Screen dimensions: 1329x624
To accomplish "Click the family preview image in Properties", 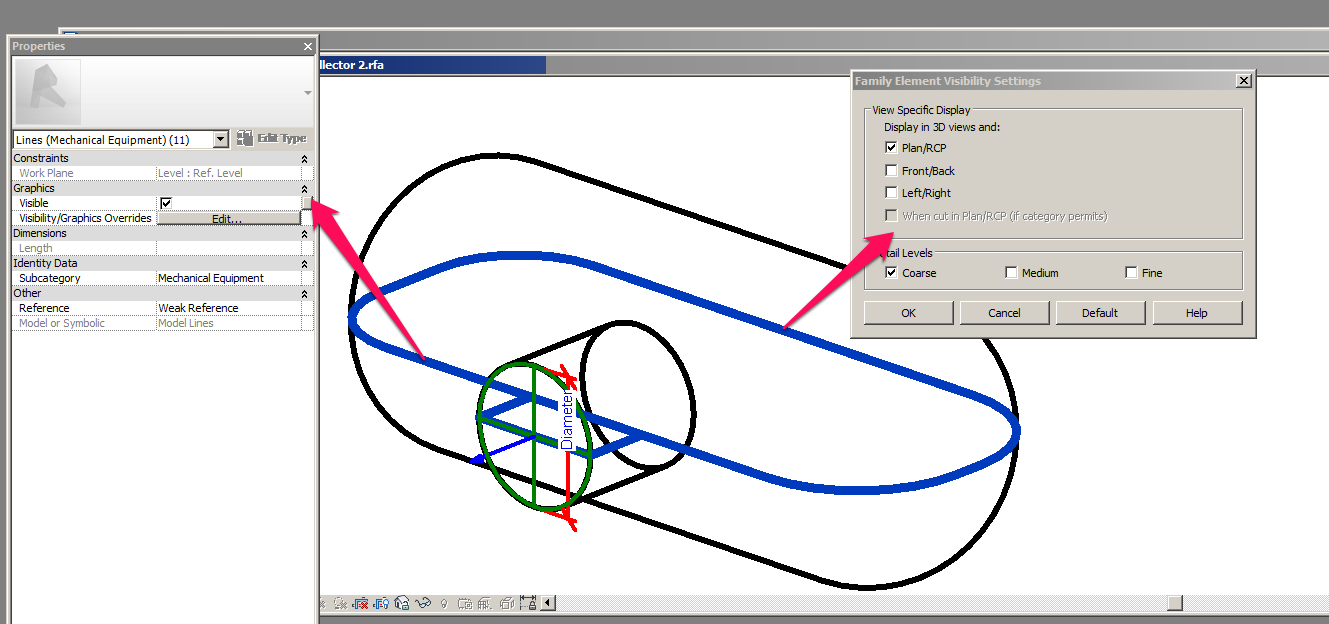I will [x=47, y=91].
